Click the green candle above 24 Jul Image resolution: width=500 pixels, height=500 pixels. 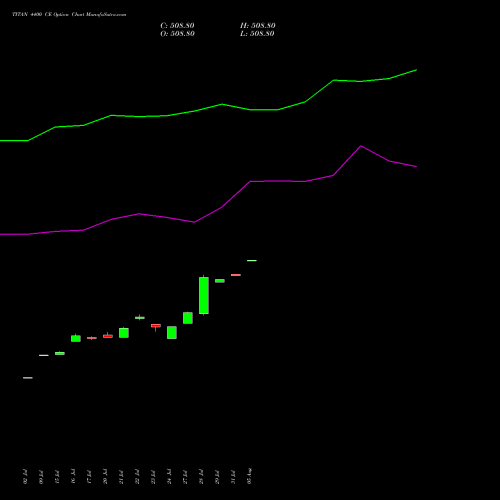pos(172,332)
